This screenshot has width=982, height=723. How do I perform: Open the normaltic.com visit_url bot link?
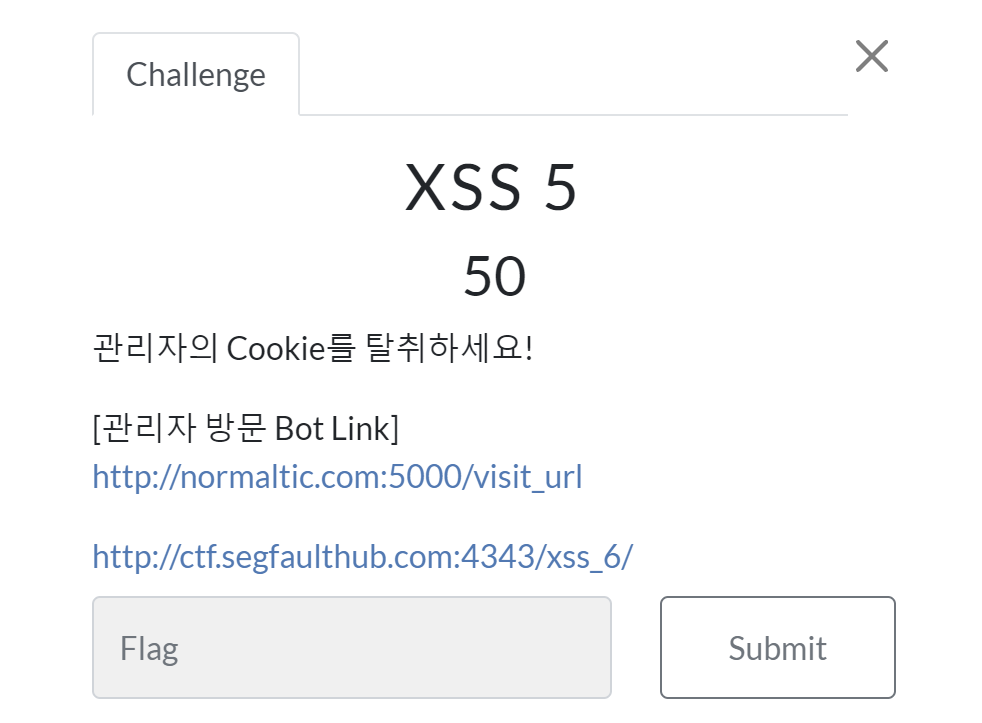(x=337, y=477)
